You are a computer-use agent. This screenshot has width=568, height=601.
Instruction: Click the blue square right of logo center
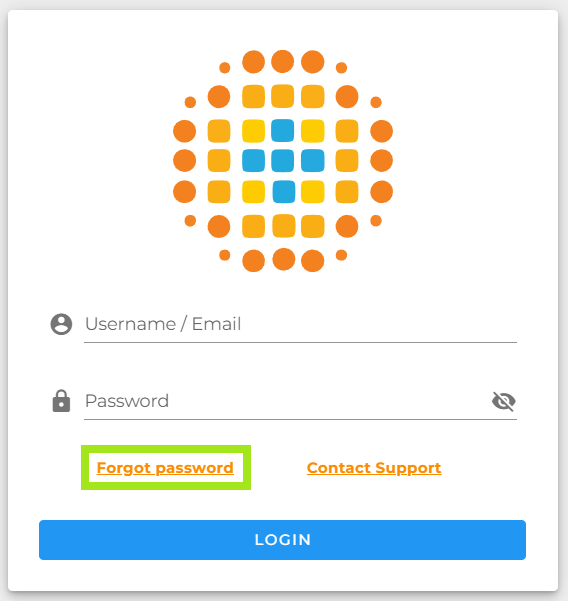tap(313, 161)
